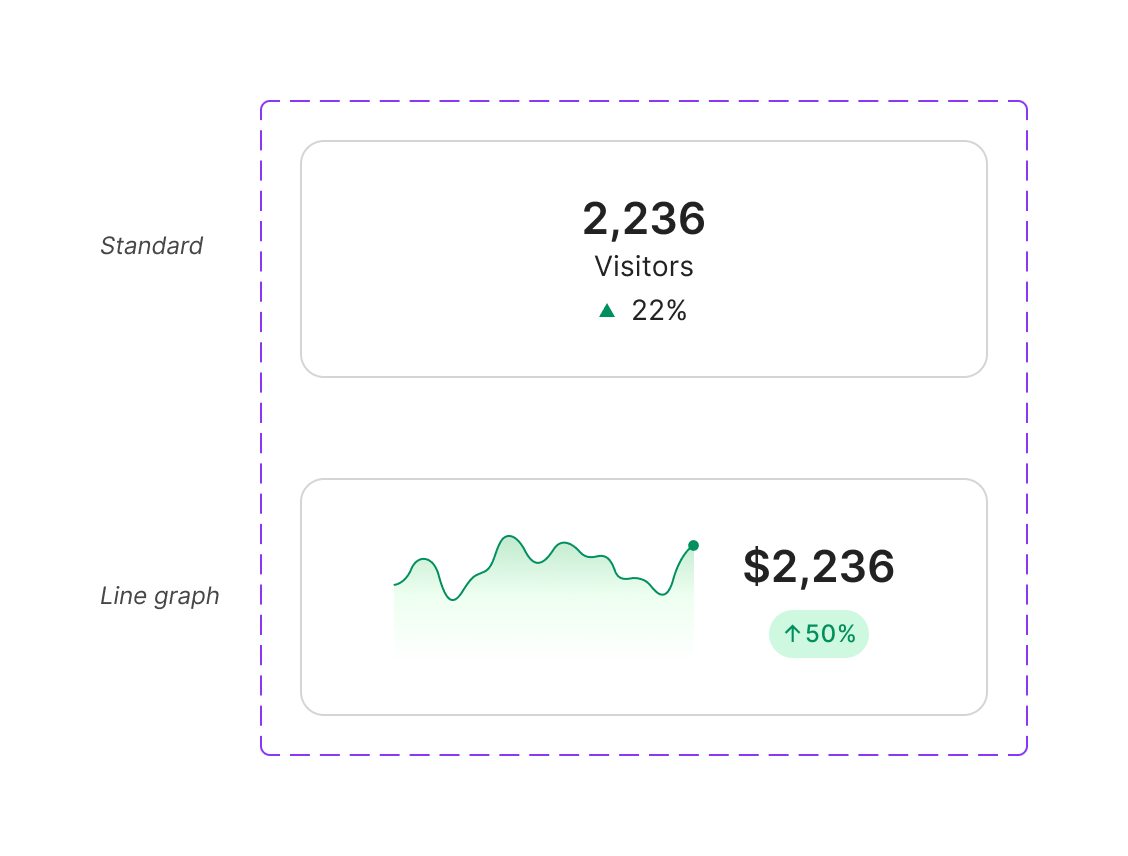Click the left start of the line graph

tap(395, 585)
